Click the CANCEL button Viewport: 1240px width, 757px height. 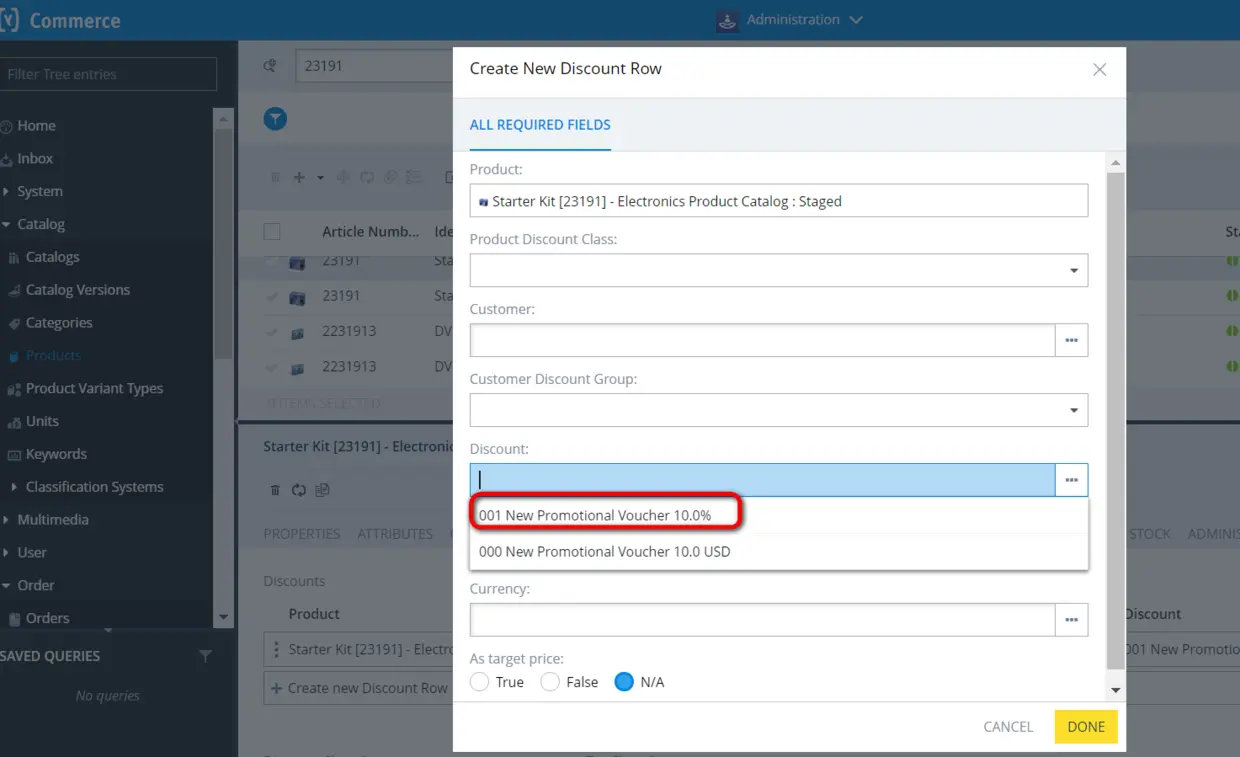(1008, 727)
